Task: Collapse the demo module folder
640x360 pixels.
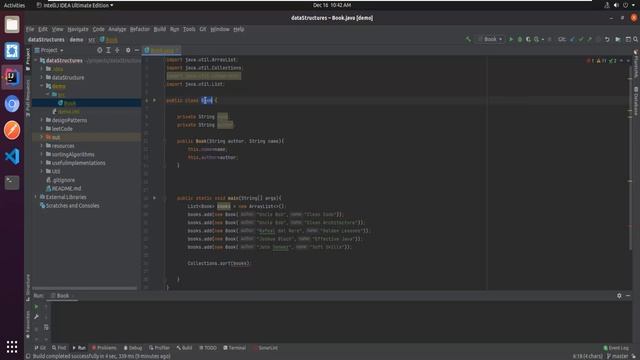Action: click(42, 86)
